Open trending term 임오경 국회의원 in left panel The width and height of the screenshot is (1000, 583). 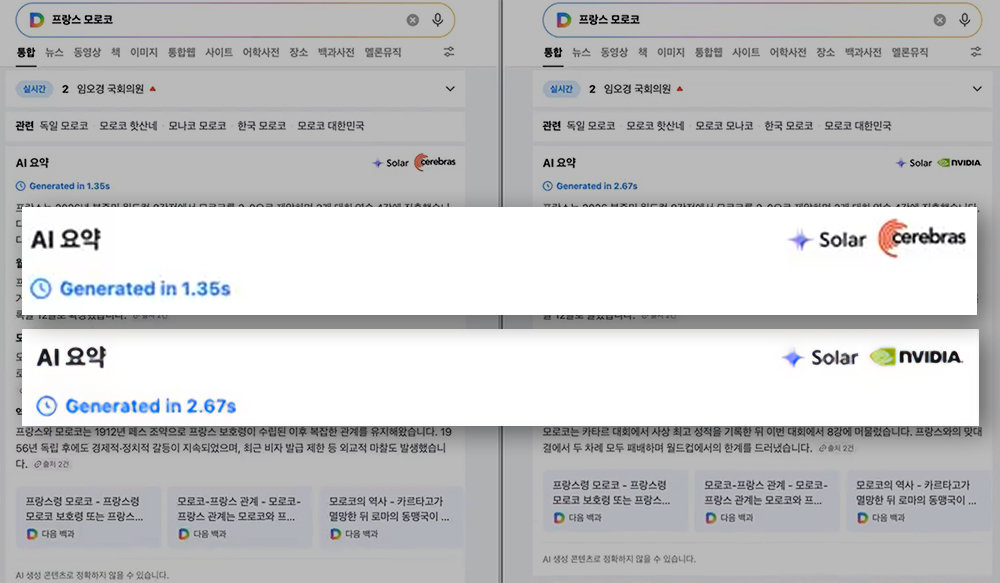(x=110, y=89)
